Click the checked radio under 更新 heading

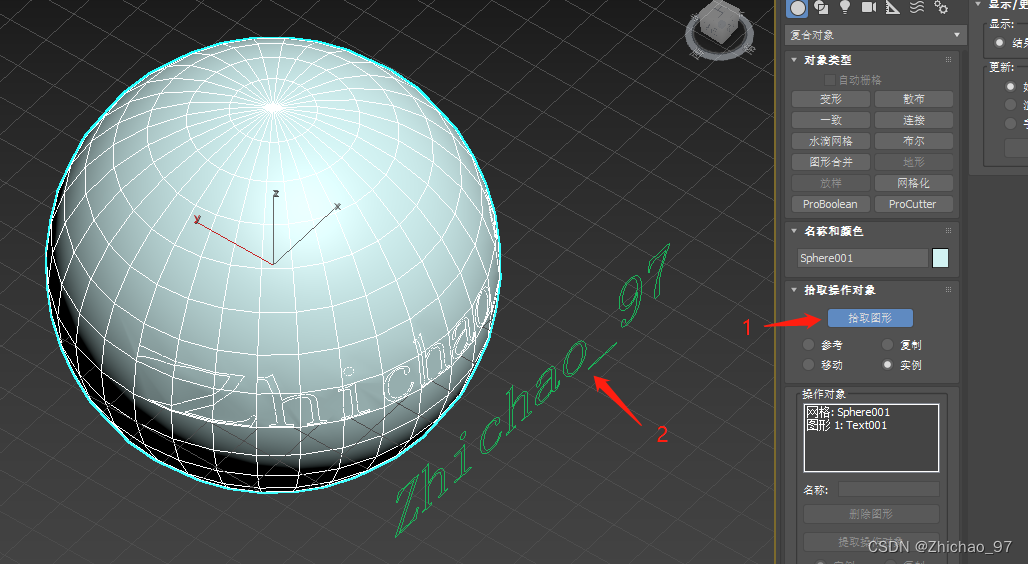click(x=1010, y=87)
